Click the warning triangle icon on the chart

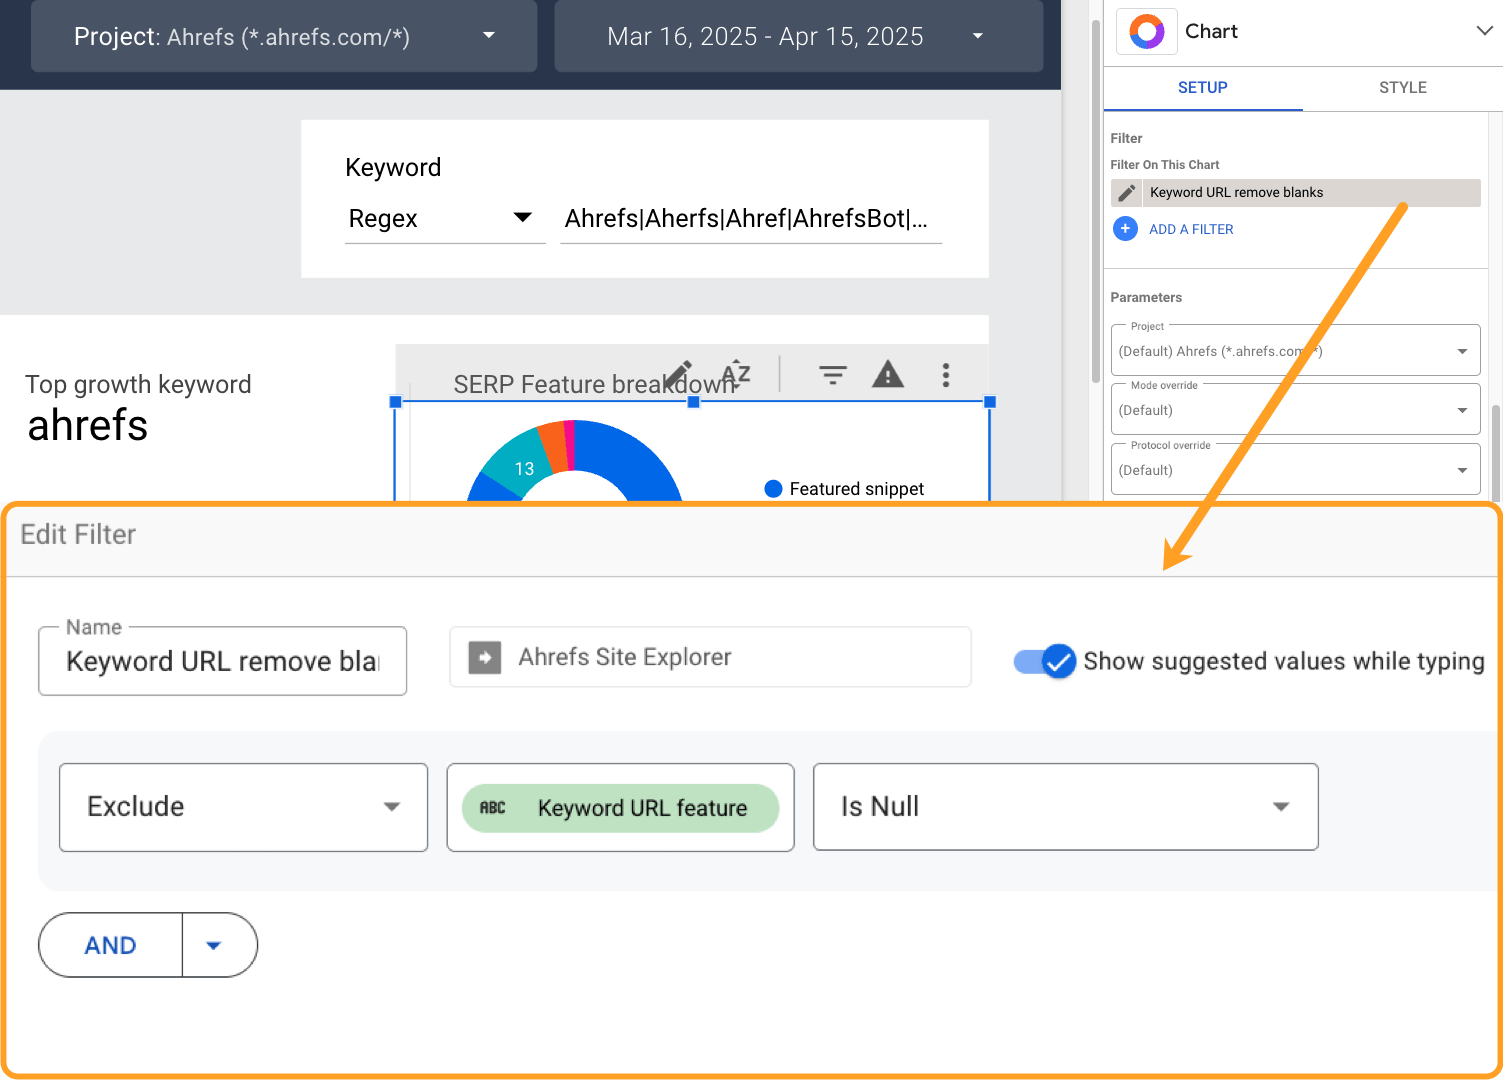tap(888, 374)
